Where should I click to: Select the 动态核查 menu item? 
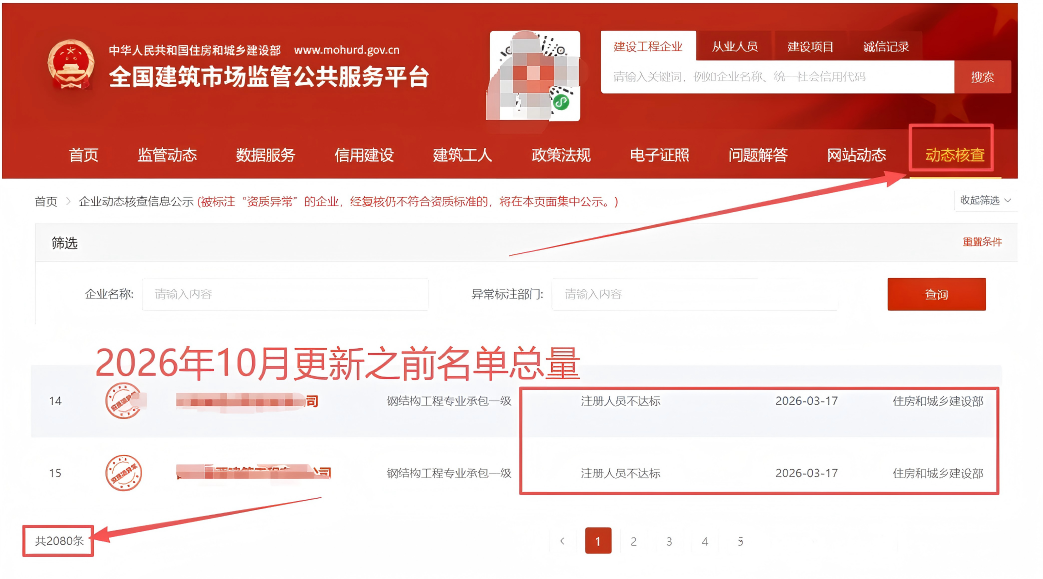pos(955,155)
